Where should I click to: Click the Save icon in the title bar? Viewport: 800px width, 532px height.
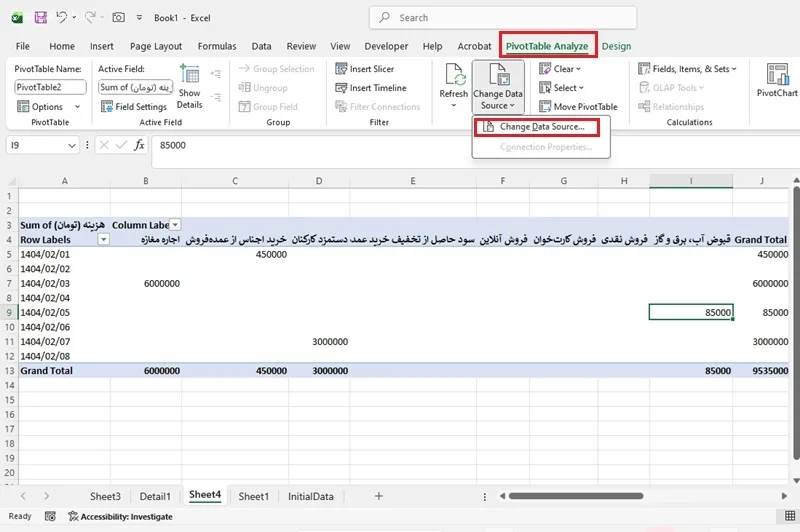click(41, 18)
